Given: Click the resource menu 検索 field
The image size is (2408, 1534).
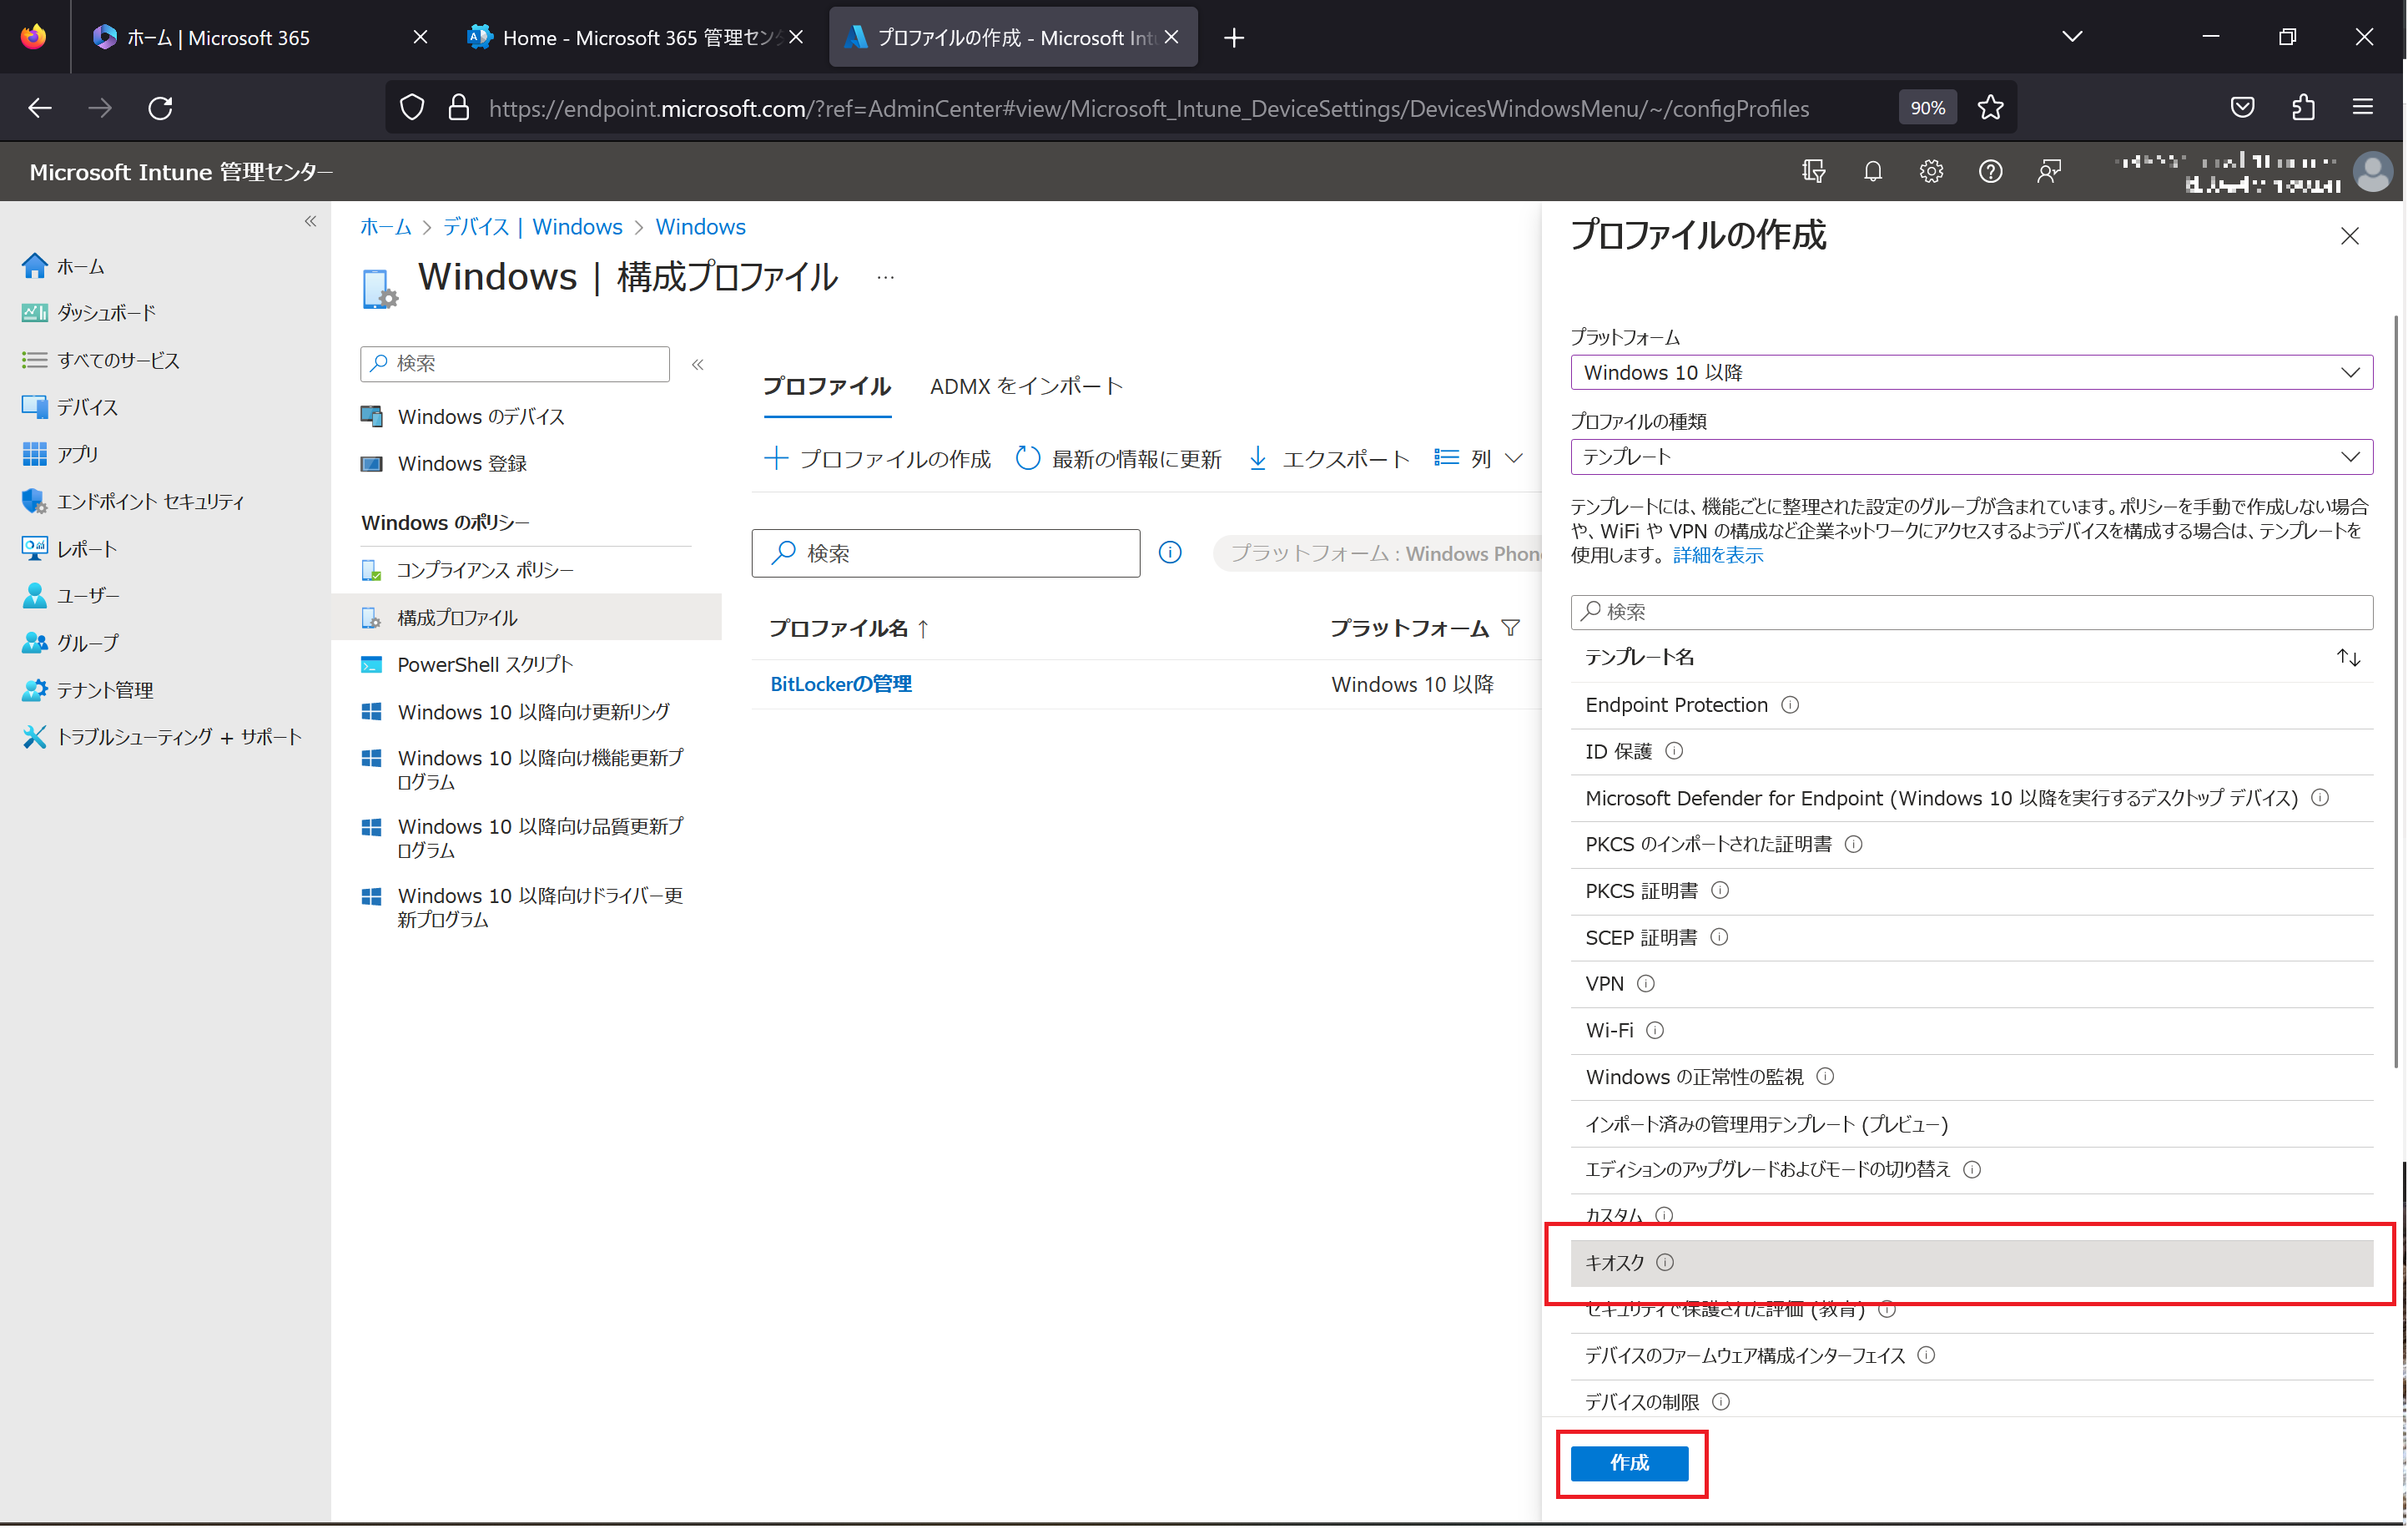Looking at the screenshot, I should click(514, 364).
